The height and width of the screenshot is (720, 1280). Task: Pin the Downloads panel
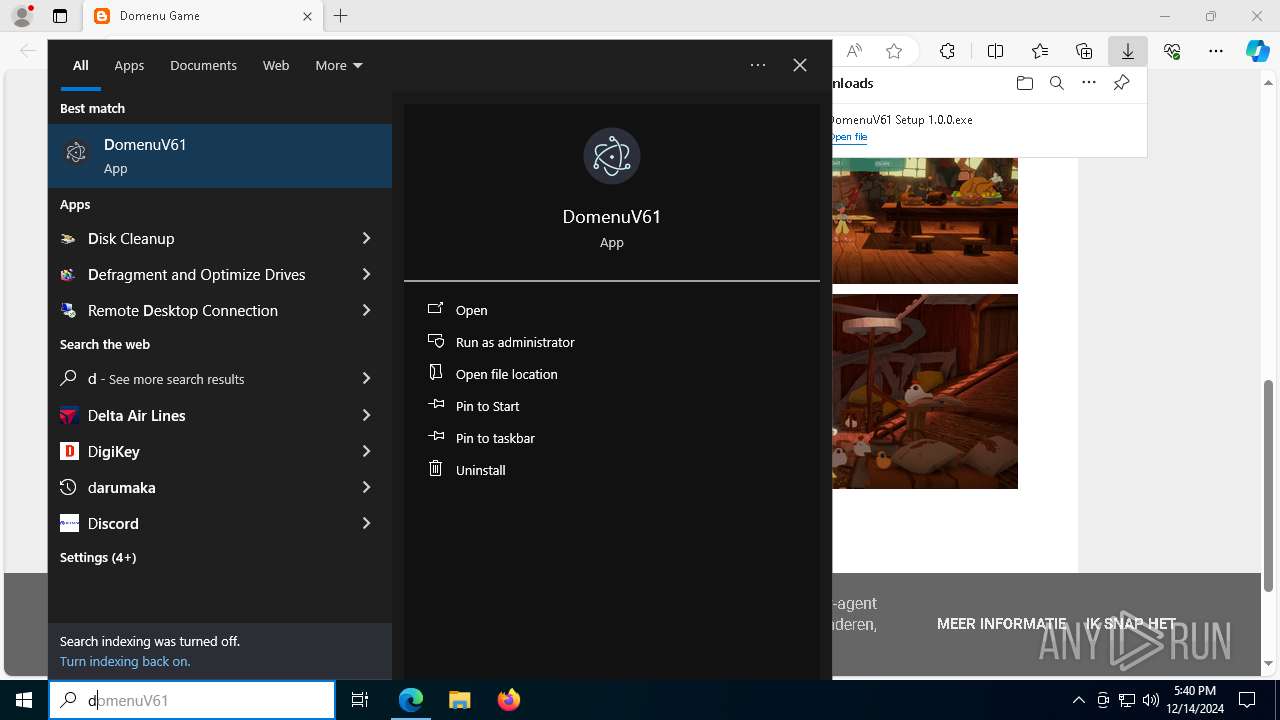click(1121, 83)
